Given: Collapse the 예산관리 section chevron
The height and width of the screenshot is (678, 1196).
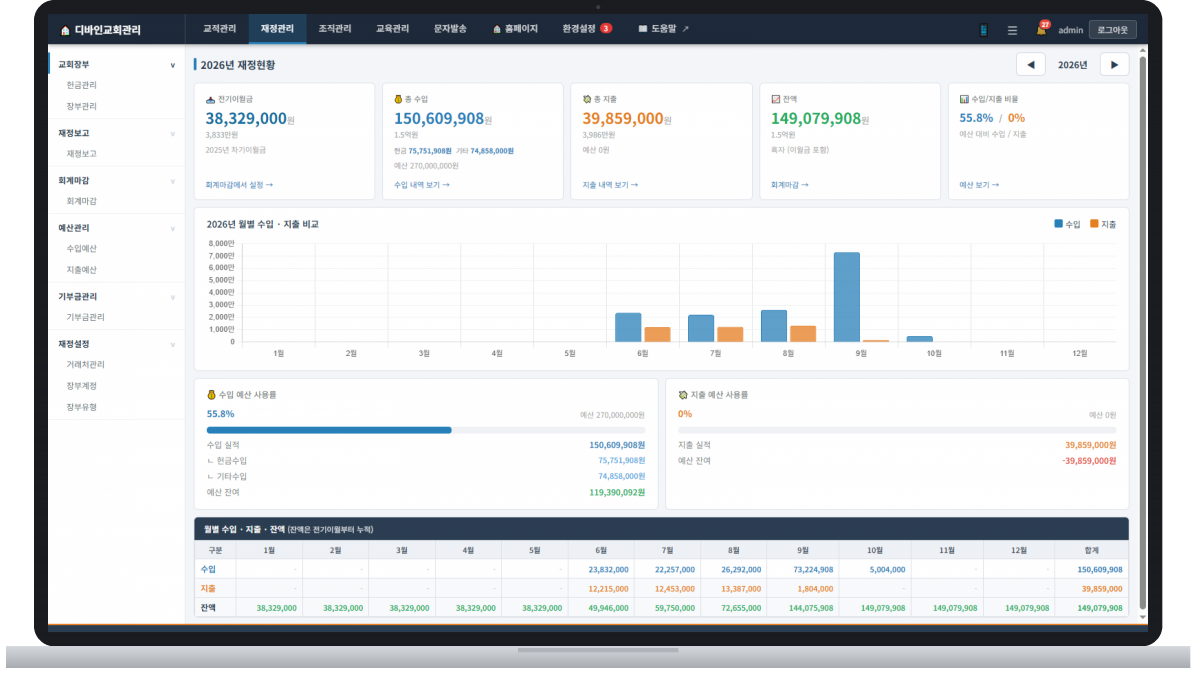Looking at the screenshot, I should coord(172,229).
